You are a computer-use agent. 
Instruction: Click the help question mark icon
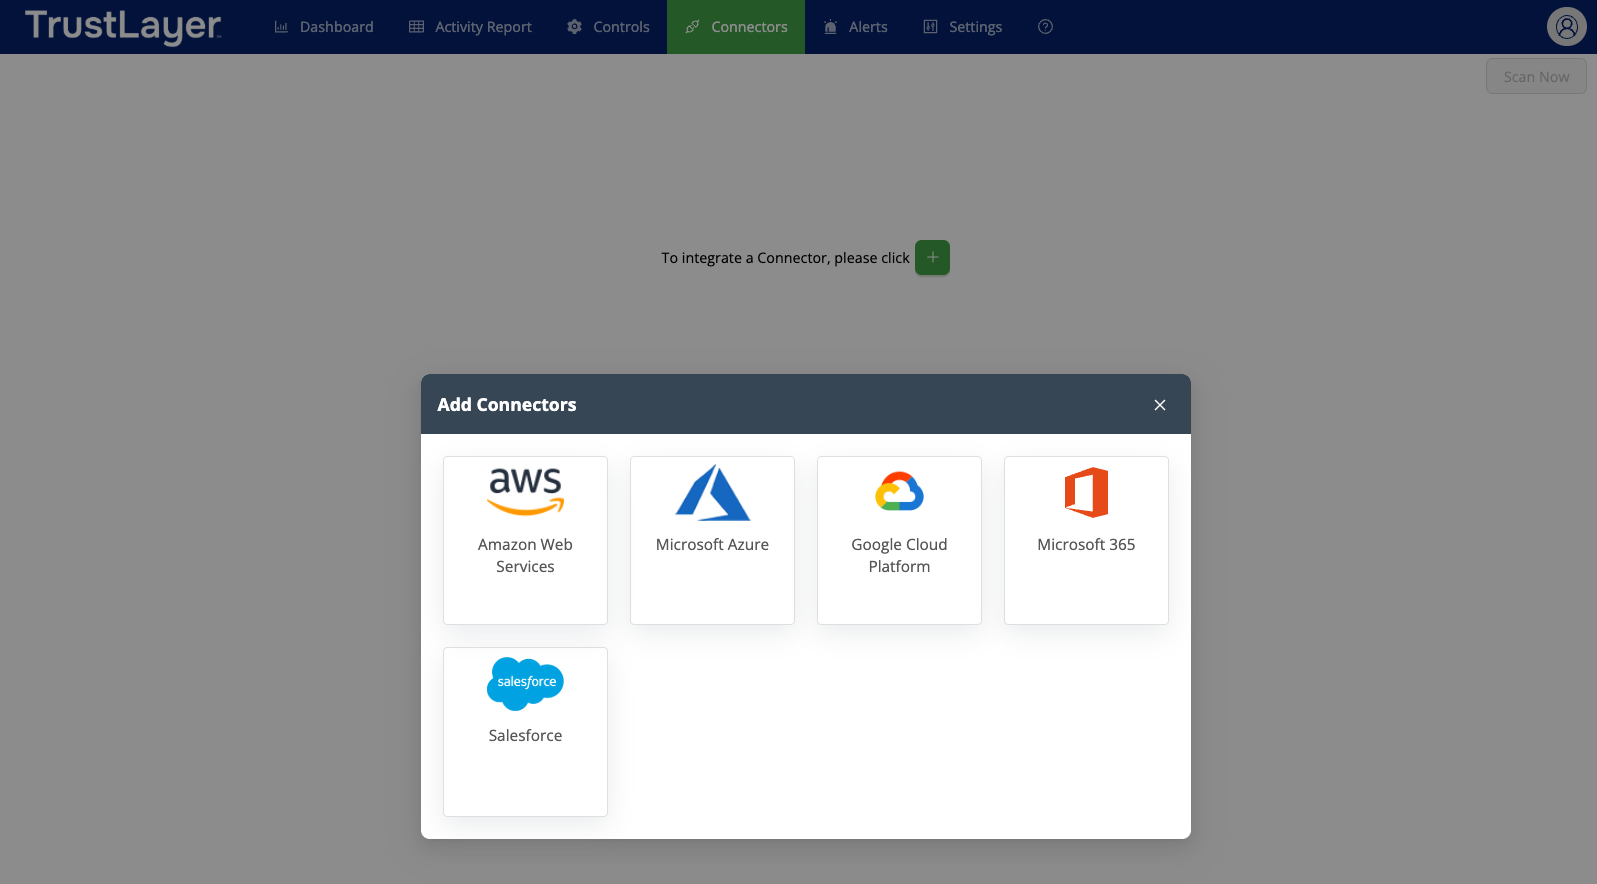pyautogui.click(x=1045, y=27)
